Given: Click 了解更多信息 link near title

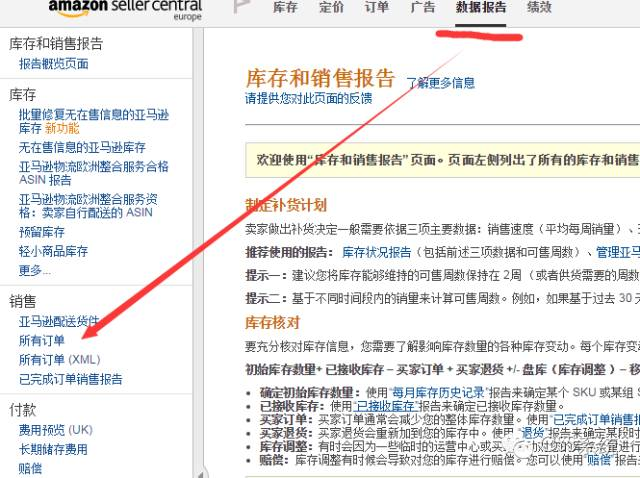Looking at the screenshot, I should click(x=441, y=83).
